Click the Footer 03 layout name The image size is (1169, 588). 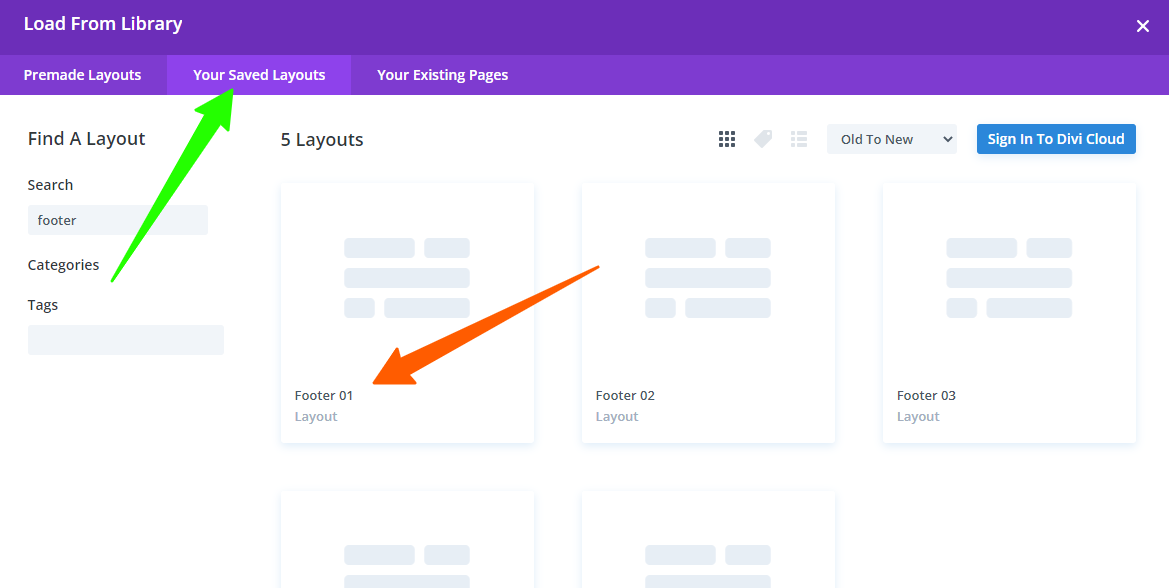[926, 396]
